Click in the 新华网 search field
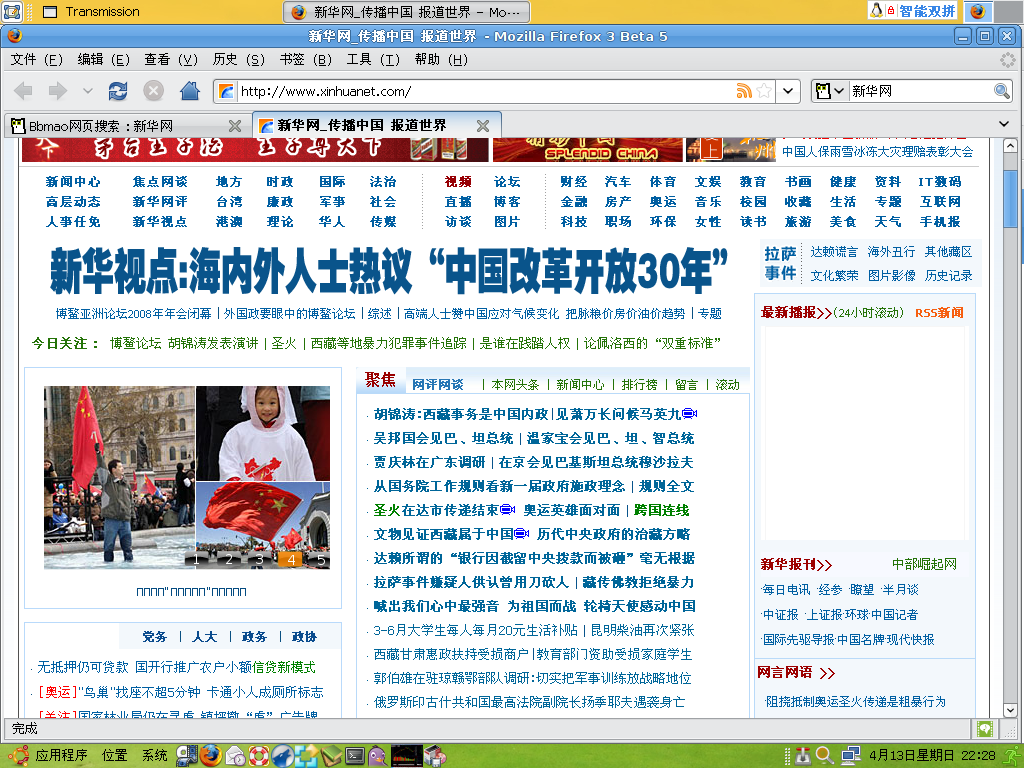 point(920,91)
